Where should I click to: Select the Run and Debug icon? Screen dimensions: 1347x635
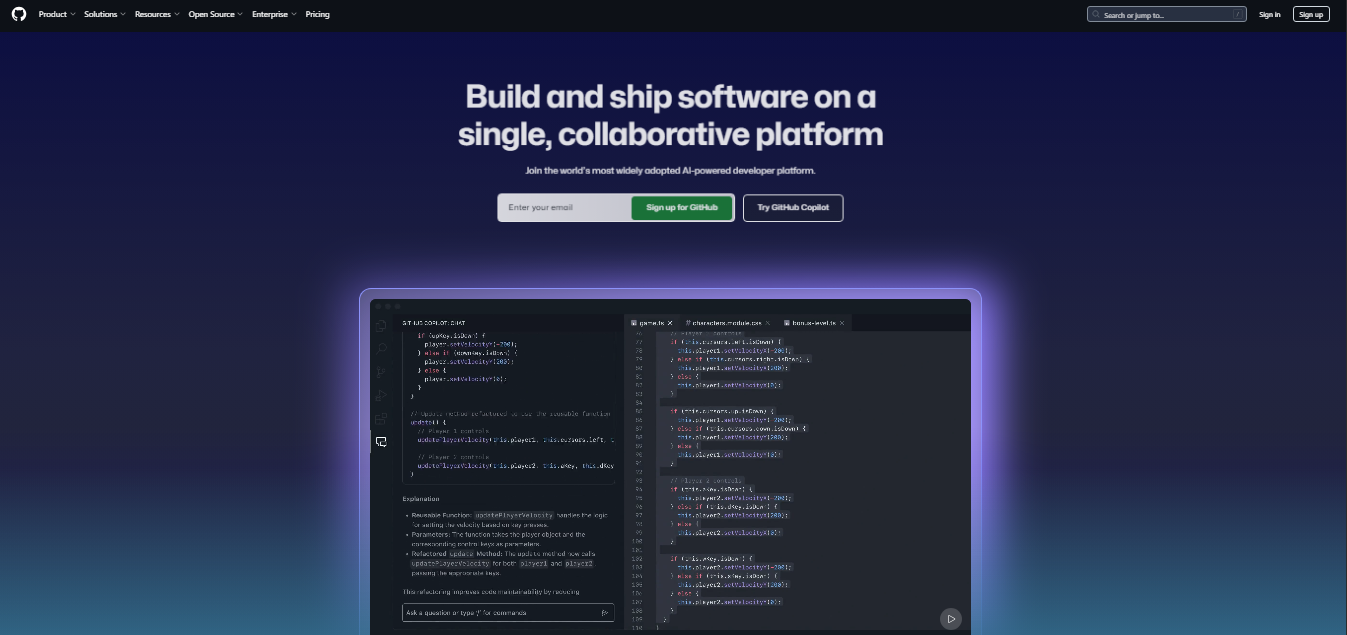(381, 395)
